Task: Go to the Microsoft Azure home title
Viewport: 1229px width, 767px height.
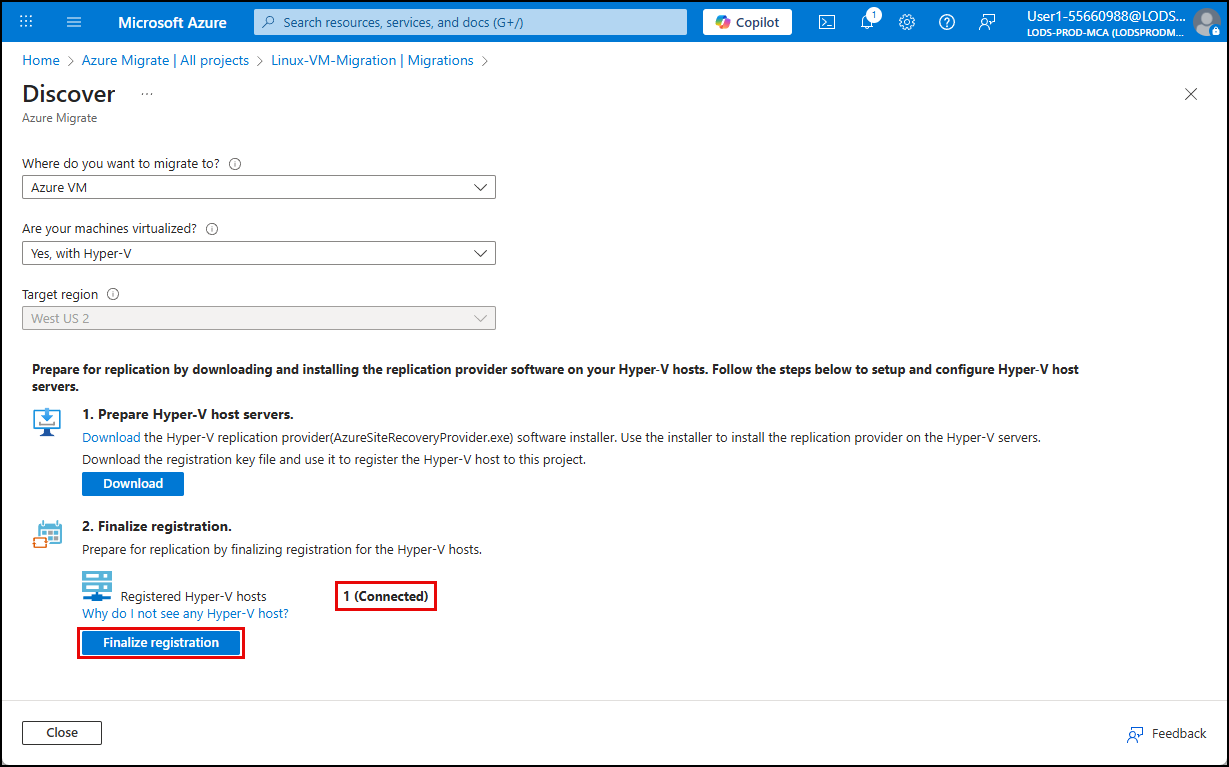Action: coord(172,22)
